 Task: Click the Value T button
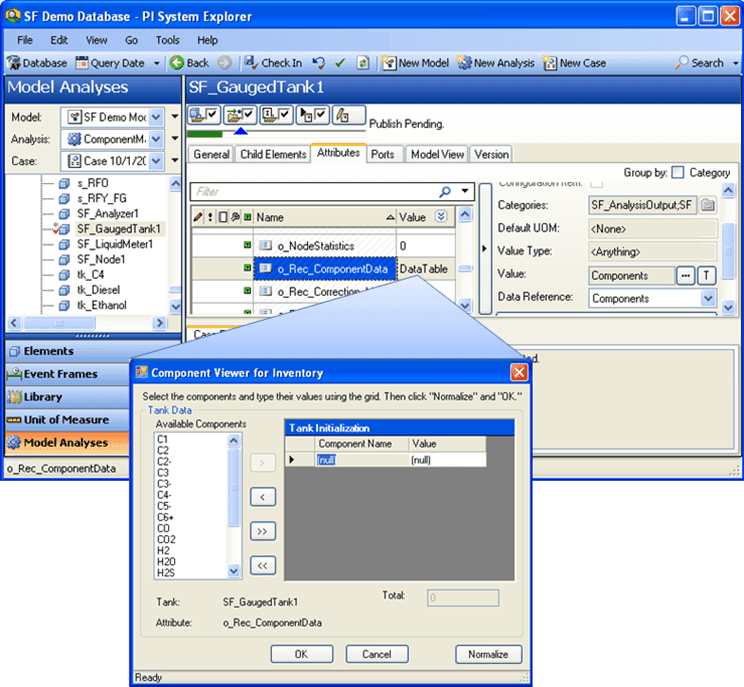pyautogui.click(x=707, y=276)
